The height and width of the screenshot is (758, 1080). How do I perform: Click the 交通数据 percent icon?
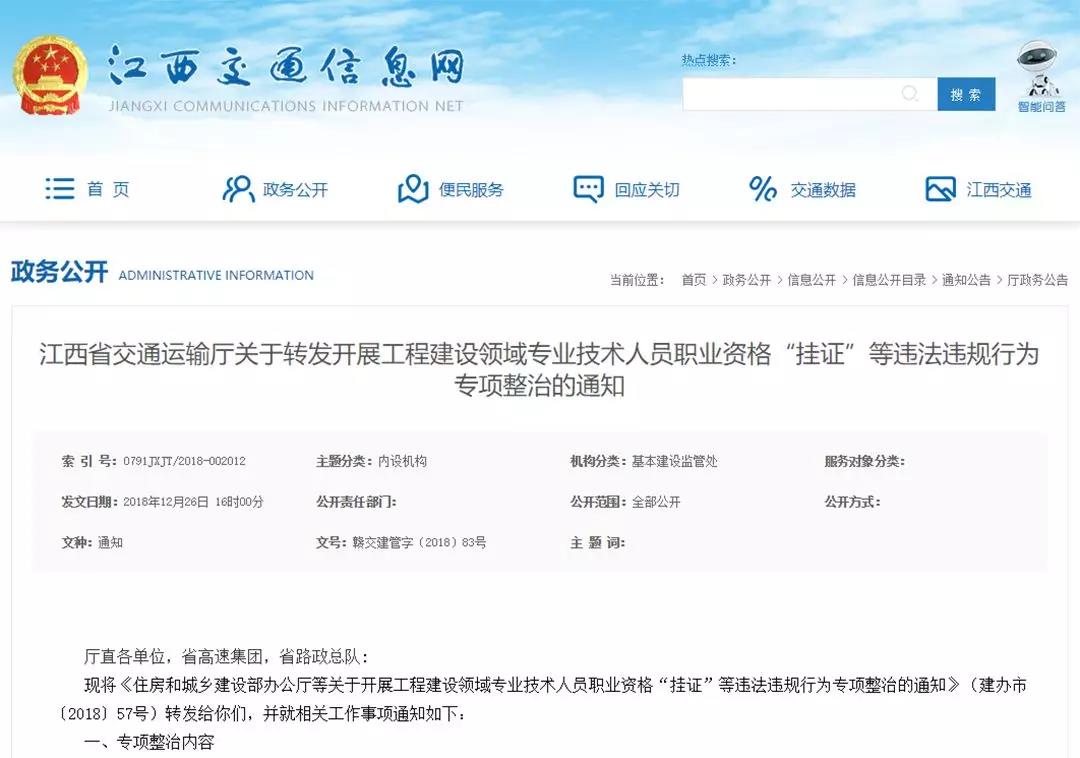[x=762, y=188]
